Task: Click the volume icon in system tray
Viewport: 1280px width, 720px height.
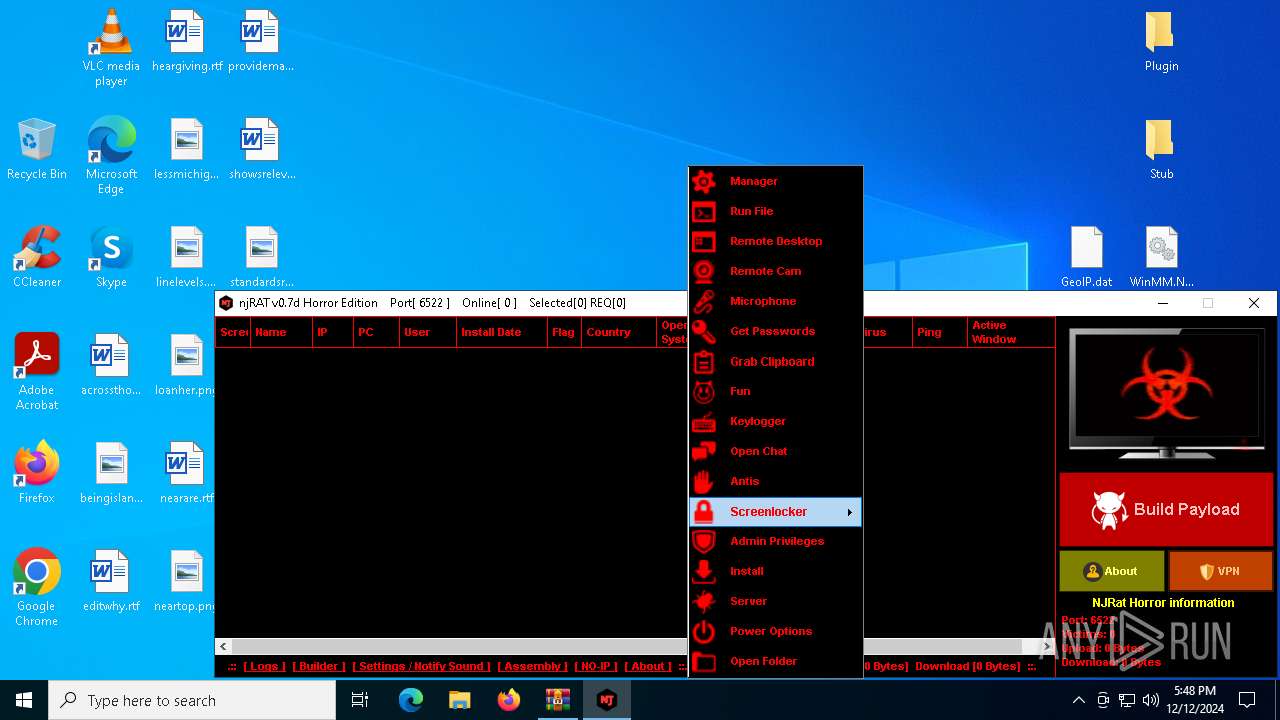Action: pyautogui.click(x=1151, y=700)
